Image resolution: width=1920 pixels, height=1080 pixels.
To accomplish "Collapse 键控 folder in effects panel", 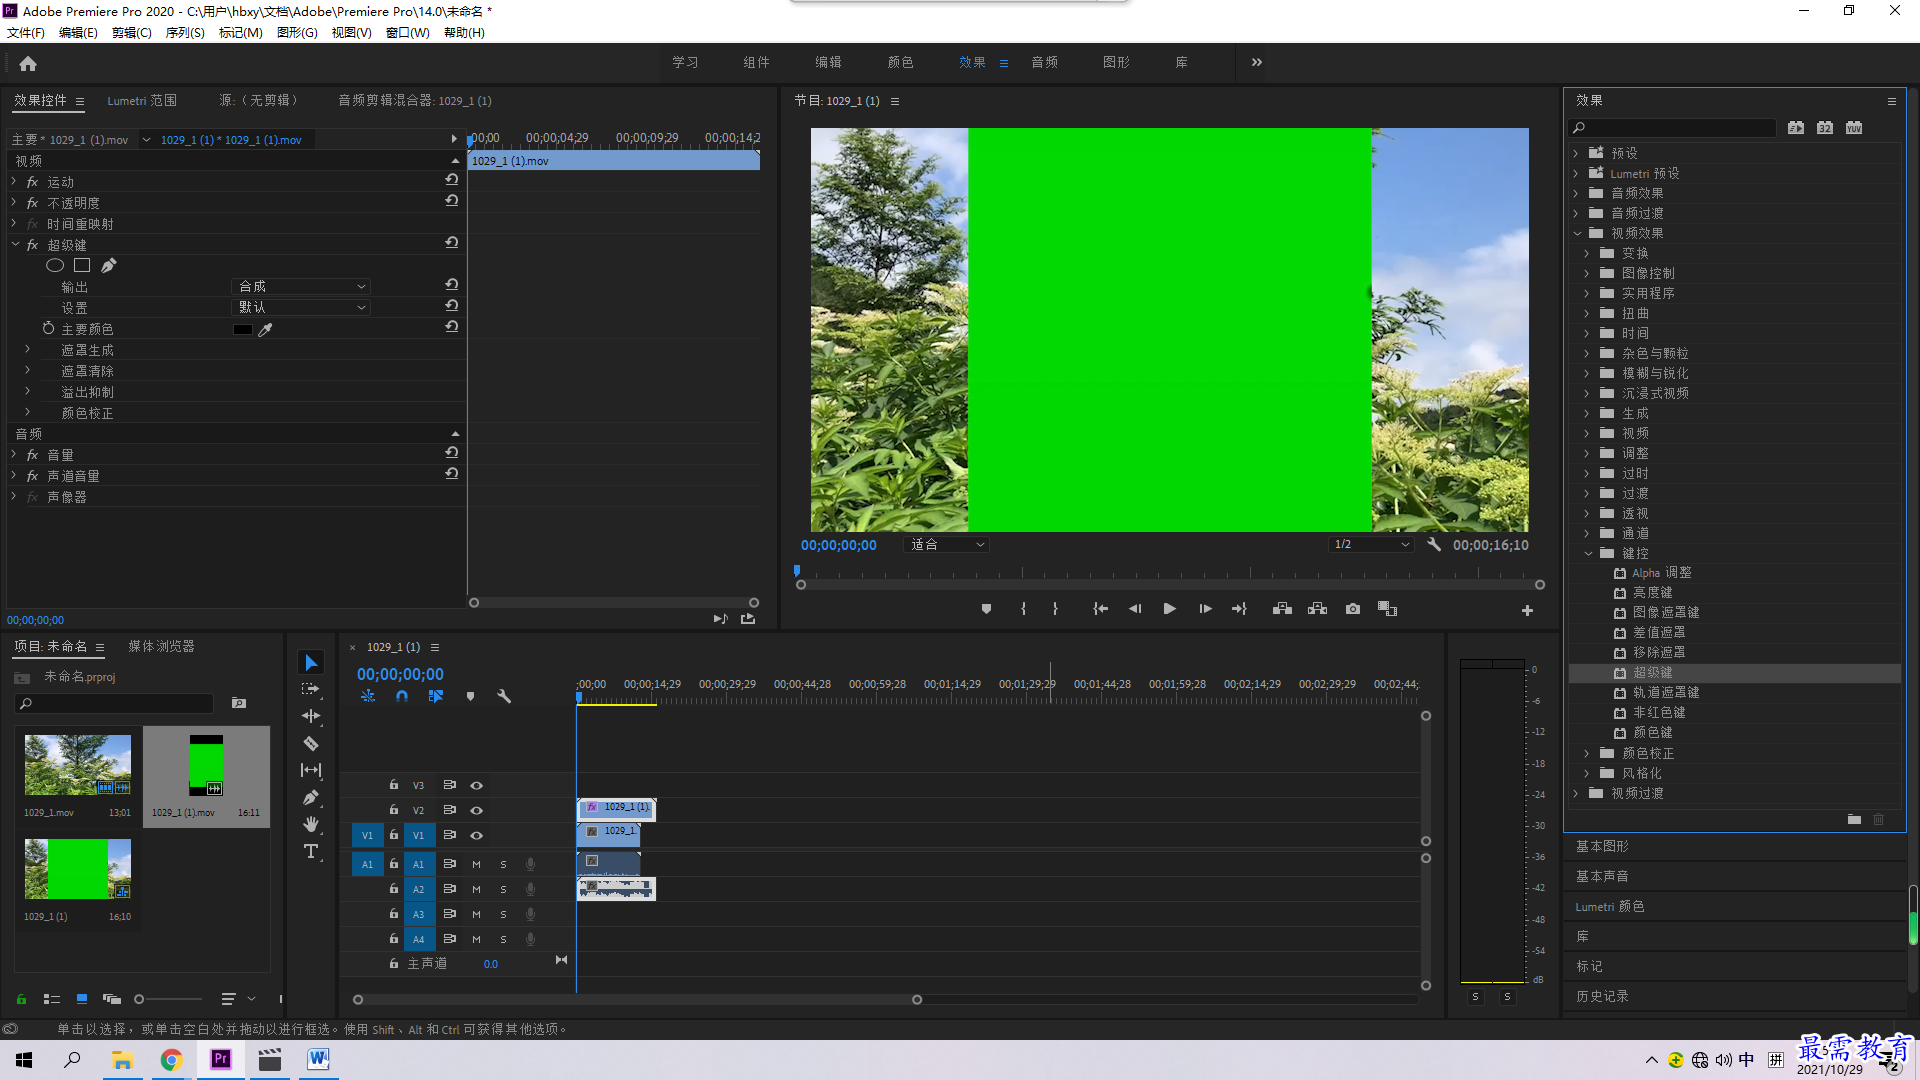I will pos(1587,553).
